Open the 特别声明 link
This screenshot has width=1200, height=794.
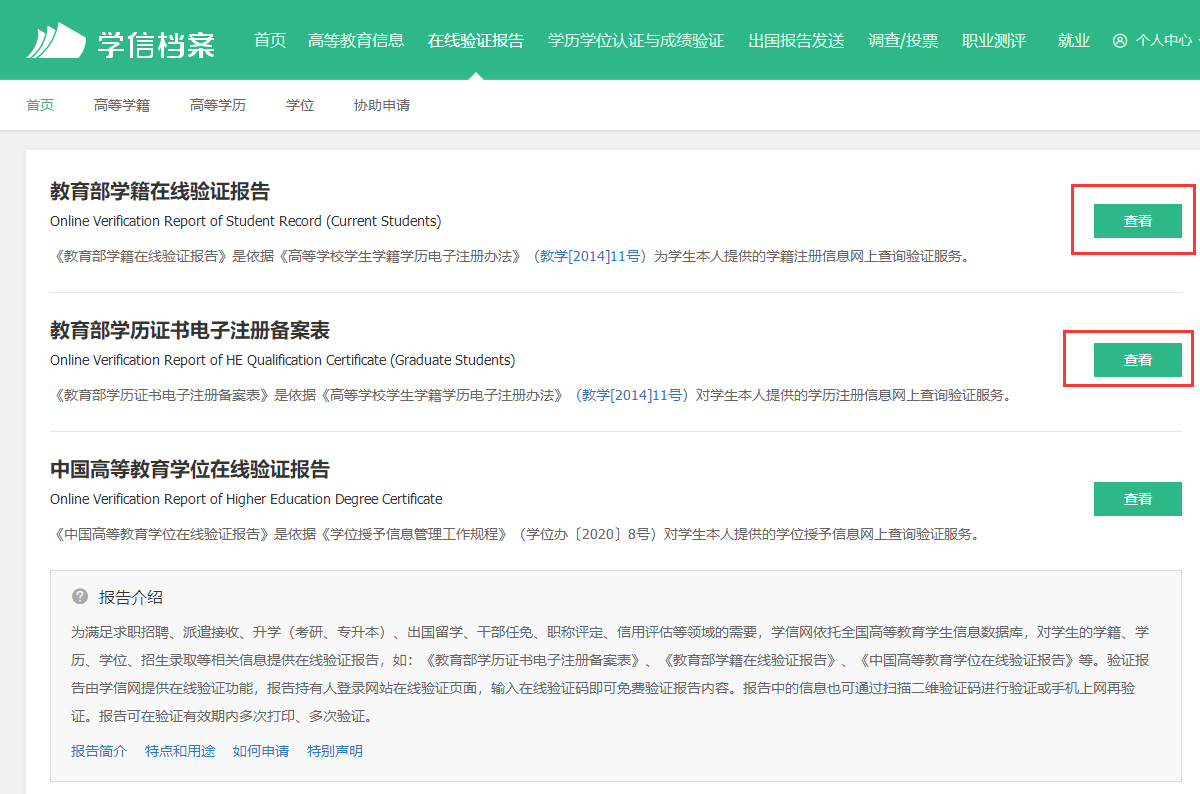335,751
